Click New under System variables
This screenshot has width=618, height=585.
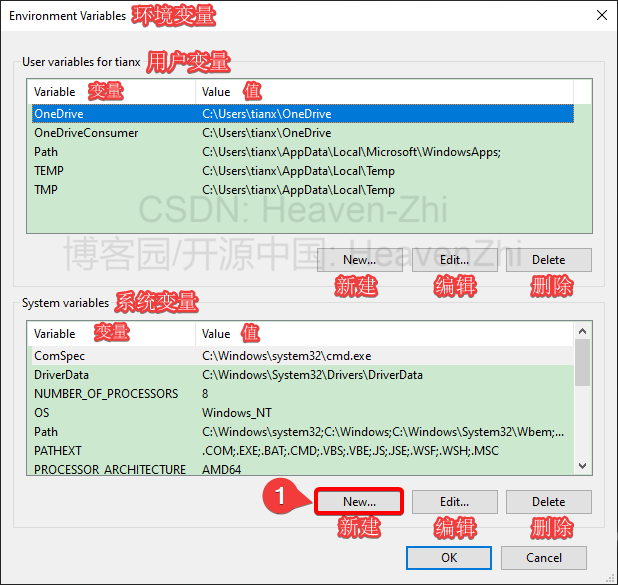pyautogui.click(x=359, y=501)
